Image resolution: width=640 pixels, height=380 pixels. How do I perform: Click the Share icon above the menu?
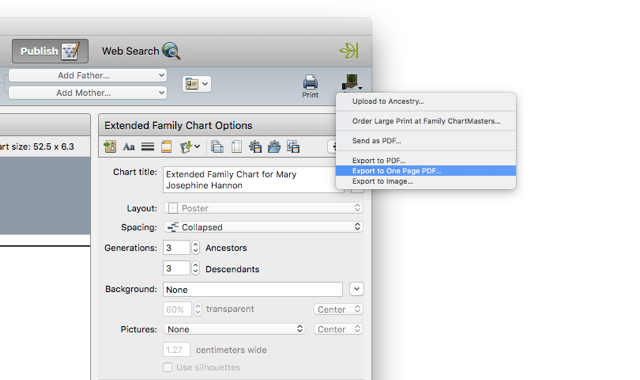[351, 82]
